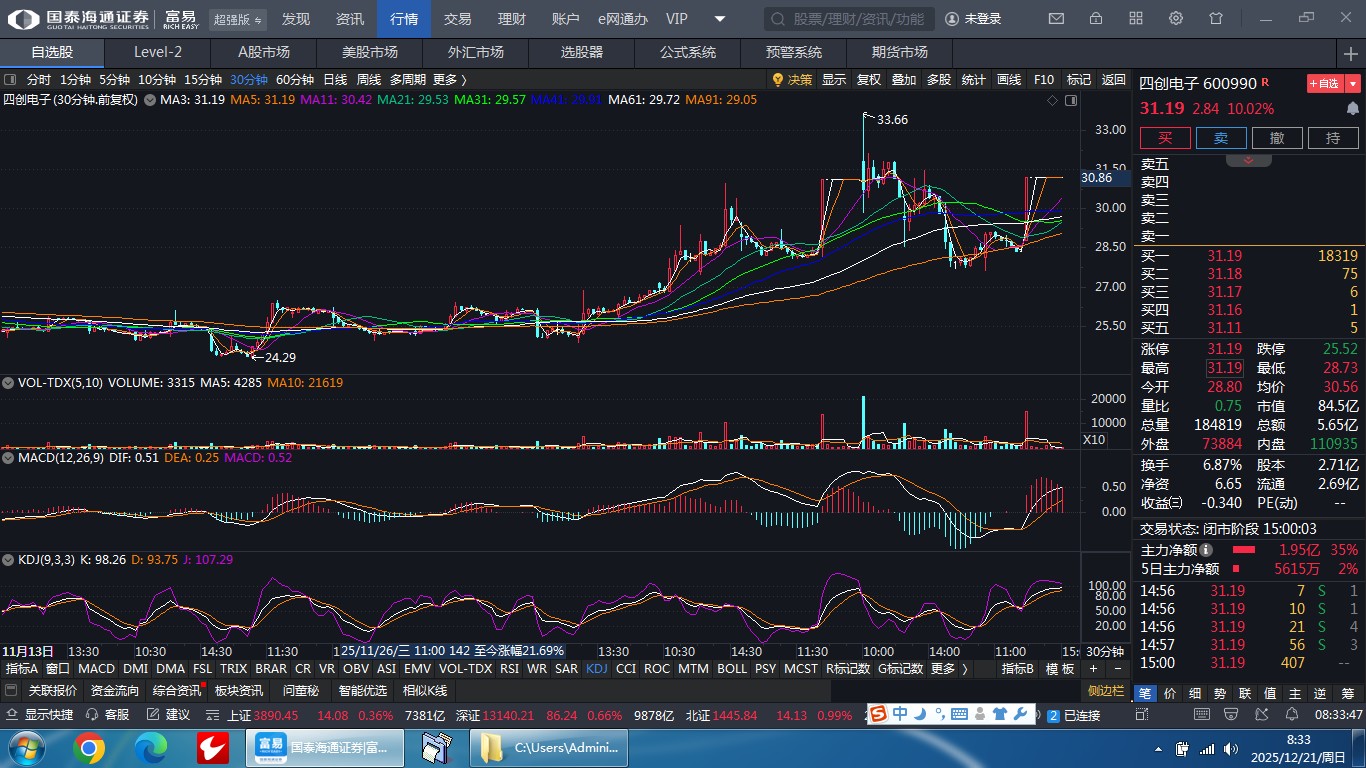Click the lock icon in title bar

pyautogui.click(x=1096, y=19)
